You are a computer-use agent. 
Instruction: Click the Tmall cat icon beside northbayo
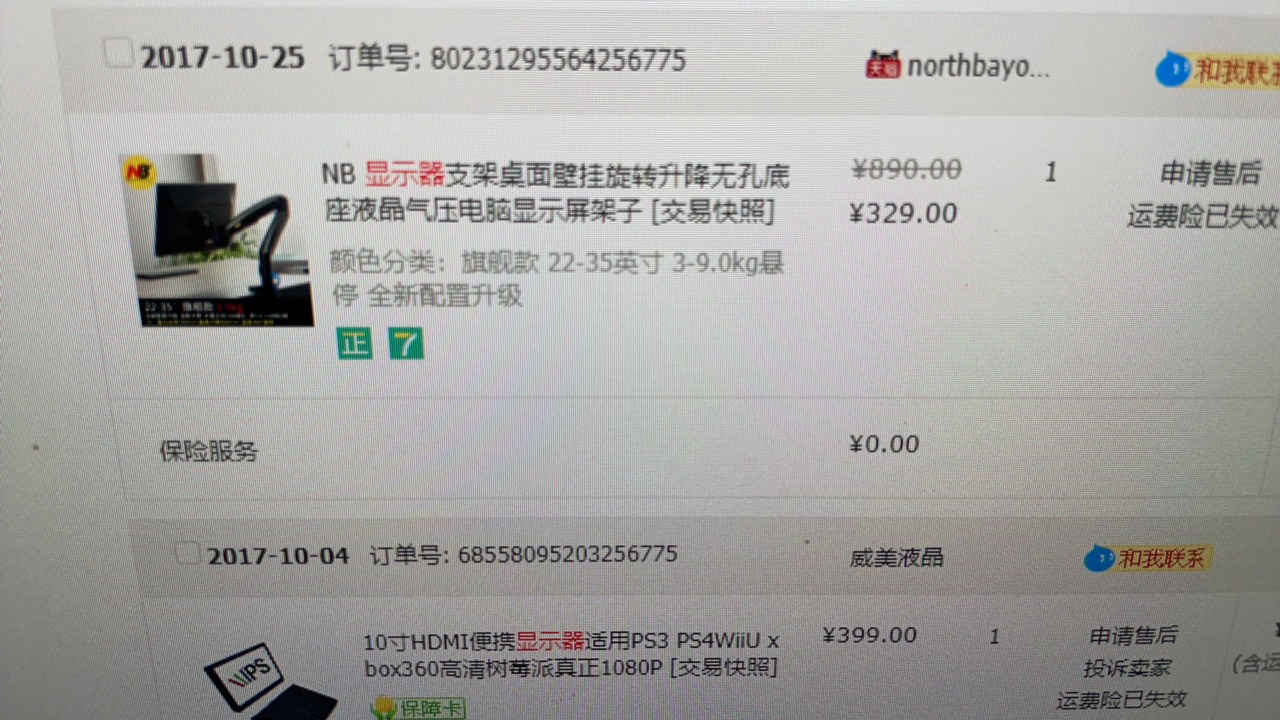(883, 65)
